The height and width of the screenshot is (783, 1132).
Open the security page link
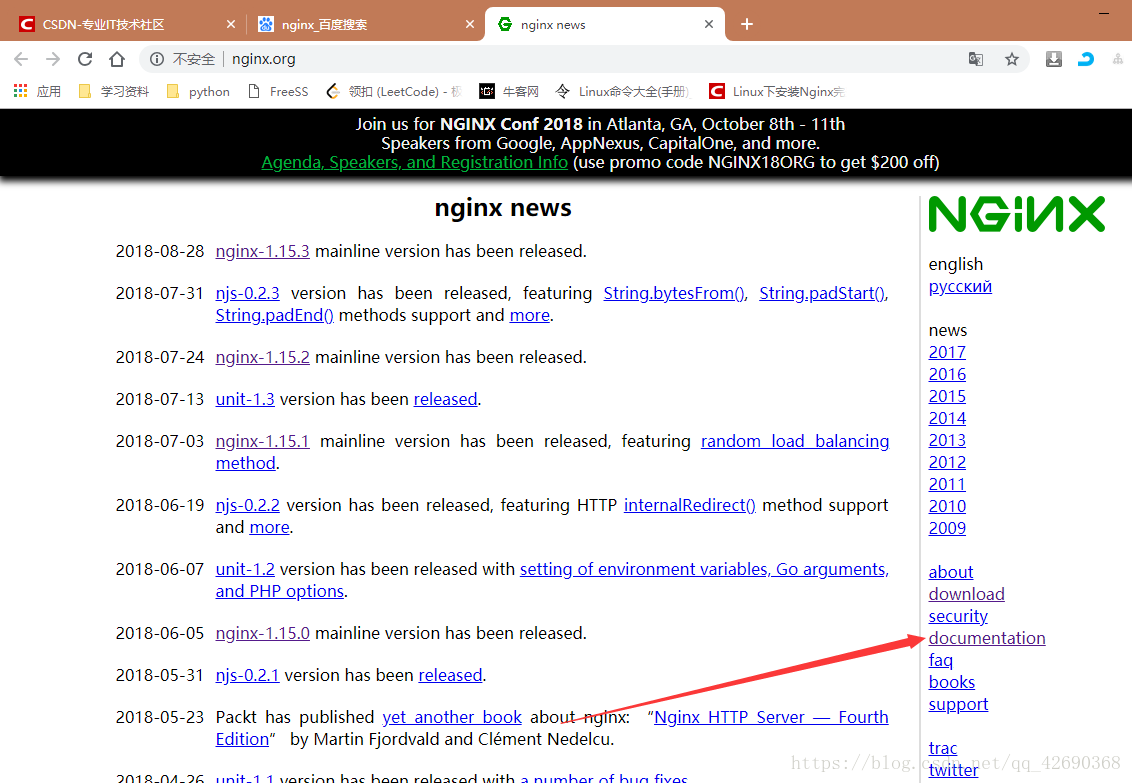tap(958, 616)
